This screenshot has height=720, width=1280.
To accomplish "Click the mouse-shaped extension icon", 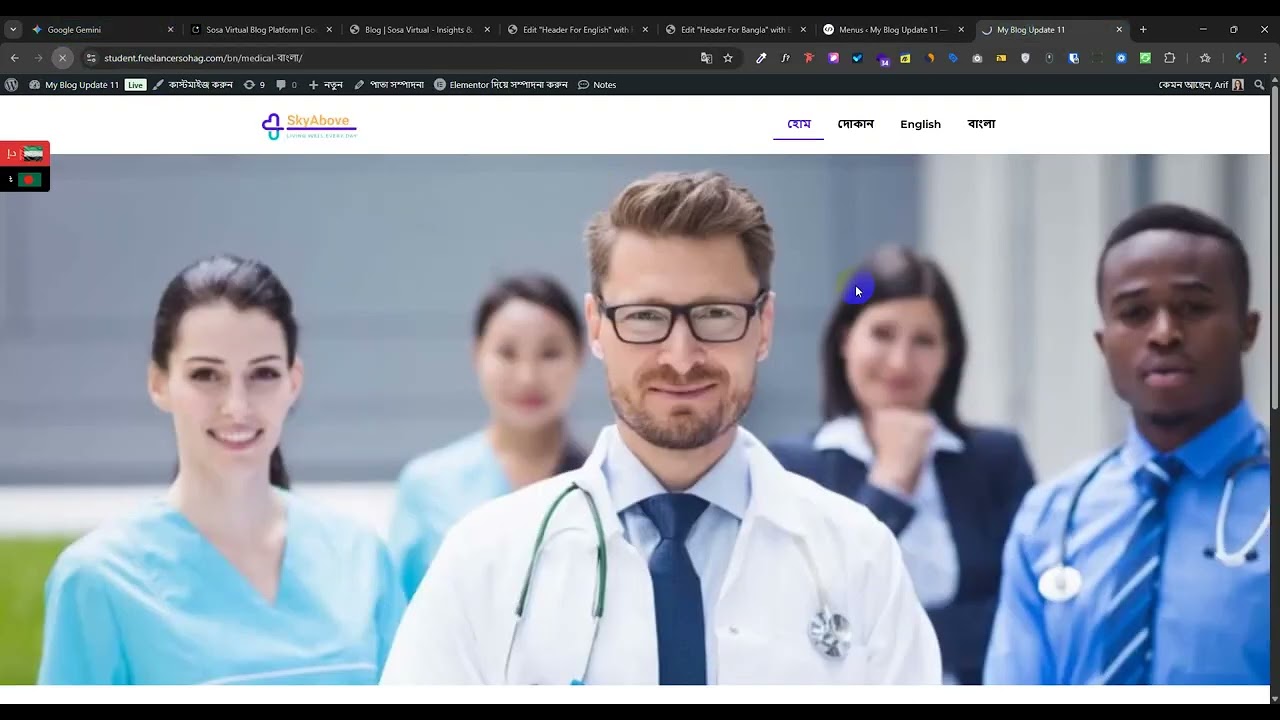I will click(1049, 58).
